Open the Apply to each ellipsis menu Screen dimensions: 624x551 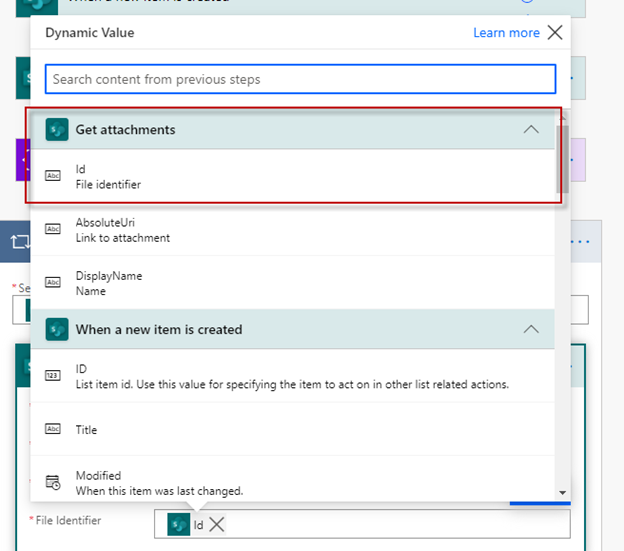coord(580,241)
